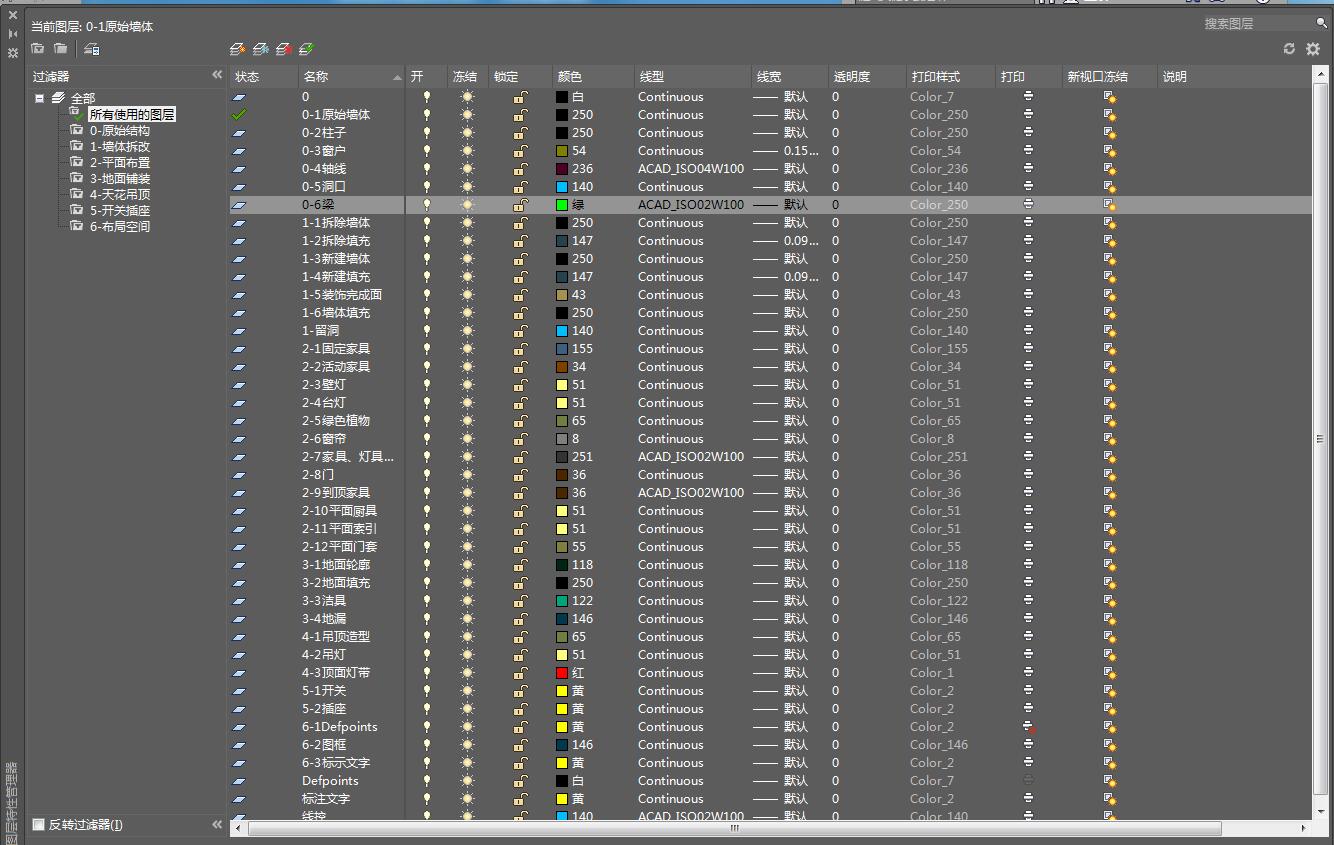Check the 反转过滤器 checkbox
1334x845 pixels.
pyautogui.click(x=39, y=825)
